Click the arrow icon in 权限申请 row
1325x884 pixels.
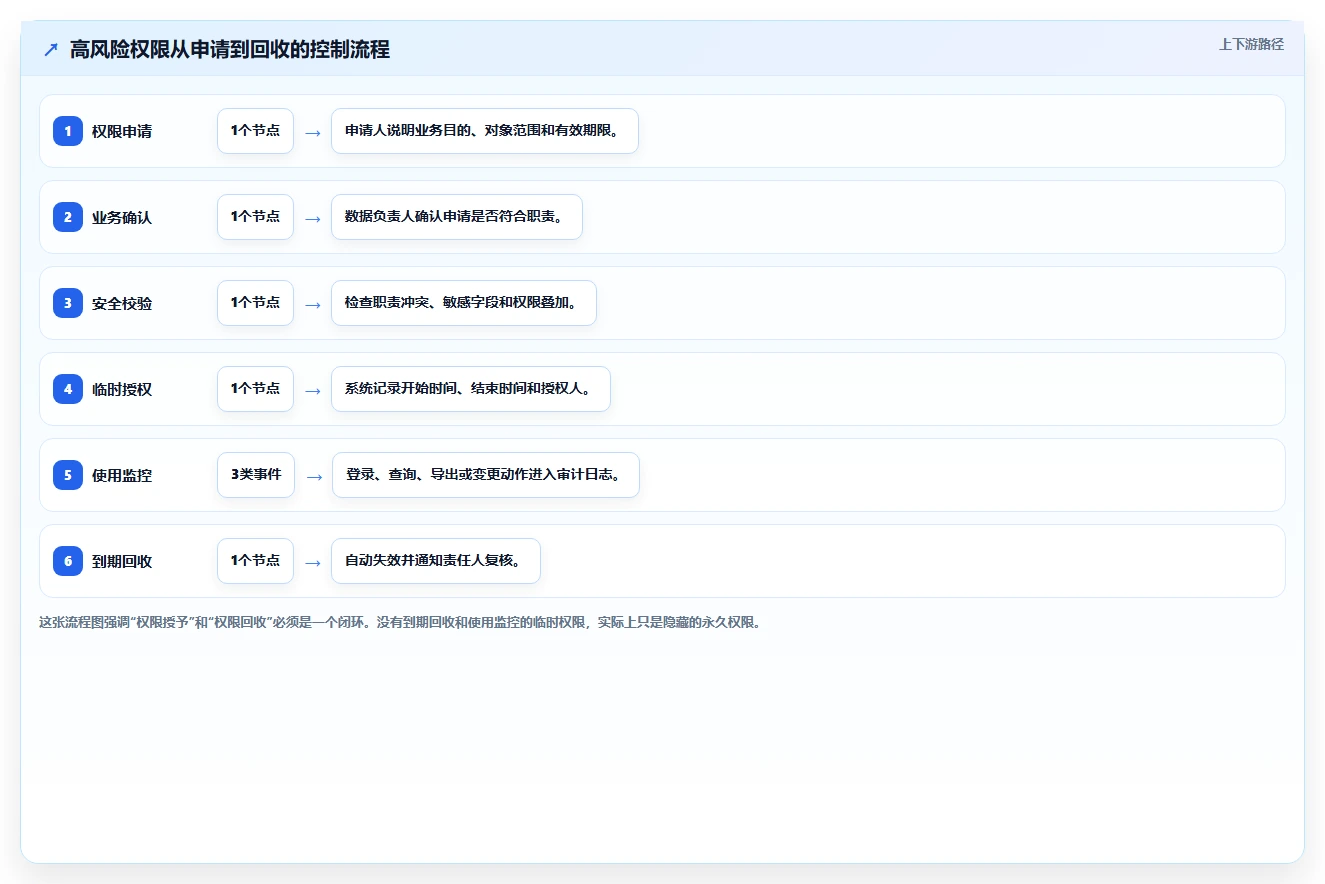point(313,132)
